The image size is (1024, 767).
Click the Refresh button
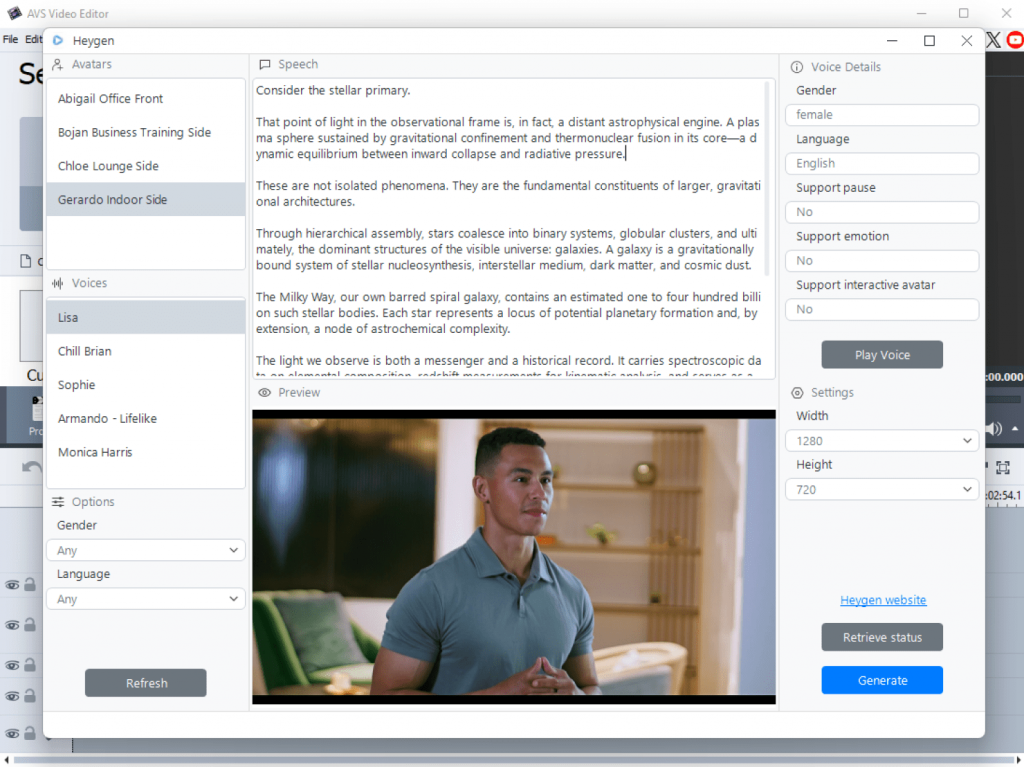click(x=146, y=683)
